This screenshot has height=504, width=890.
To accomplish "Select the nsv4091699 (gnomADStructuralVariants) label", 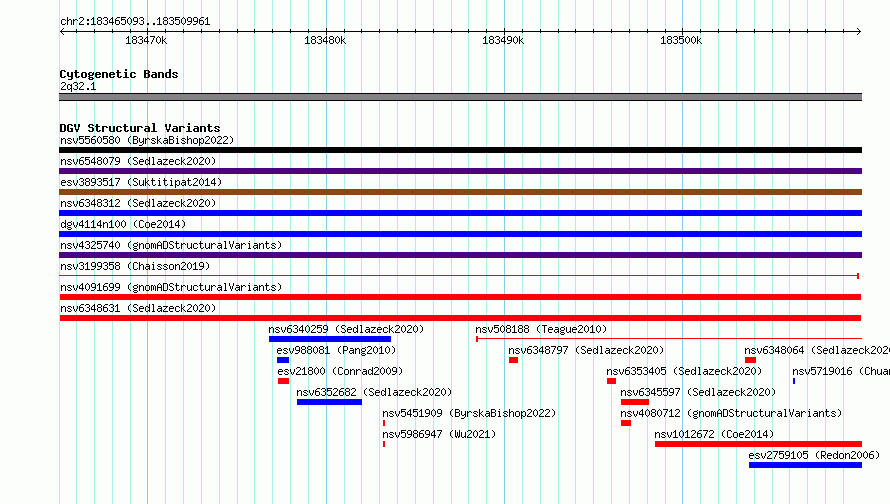I will tap(171, 287).
